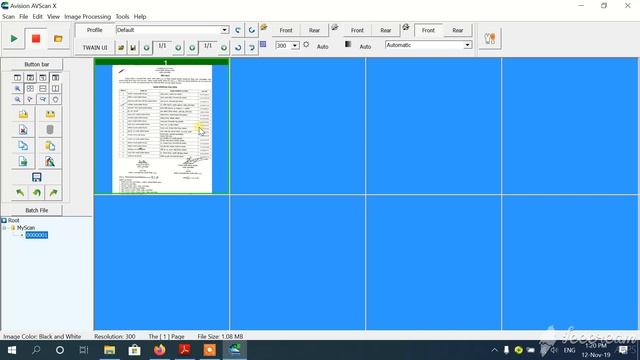Toggle Front in the middle (gray) group
The image size is (640, 360).
(357, 30)
